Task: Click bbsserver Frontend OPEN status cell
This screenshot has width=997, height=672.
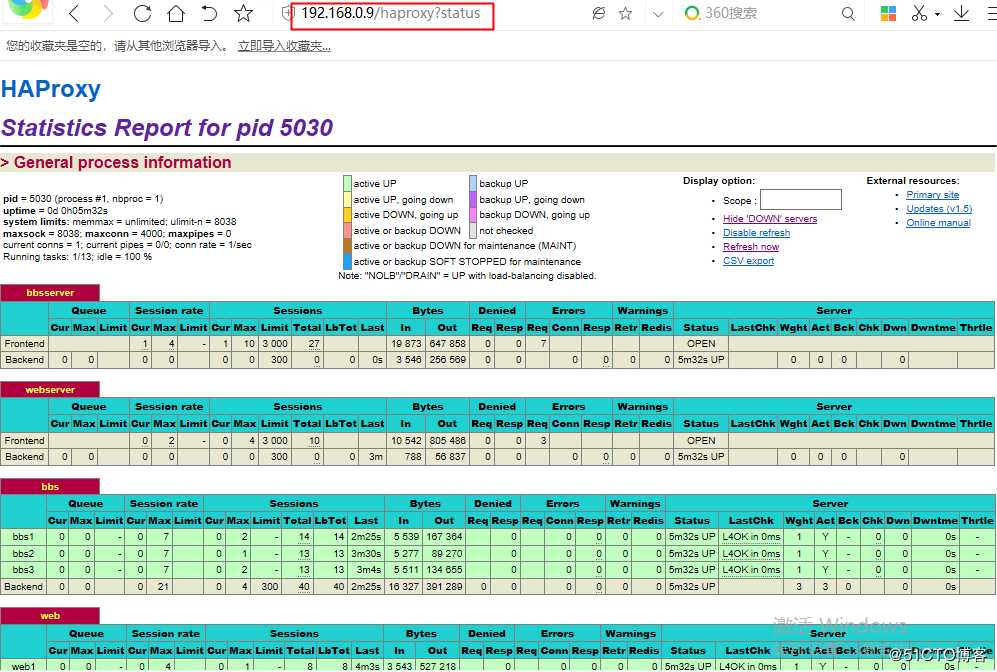Action: point(701,343)
